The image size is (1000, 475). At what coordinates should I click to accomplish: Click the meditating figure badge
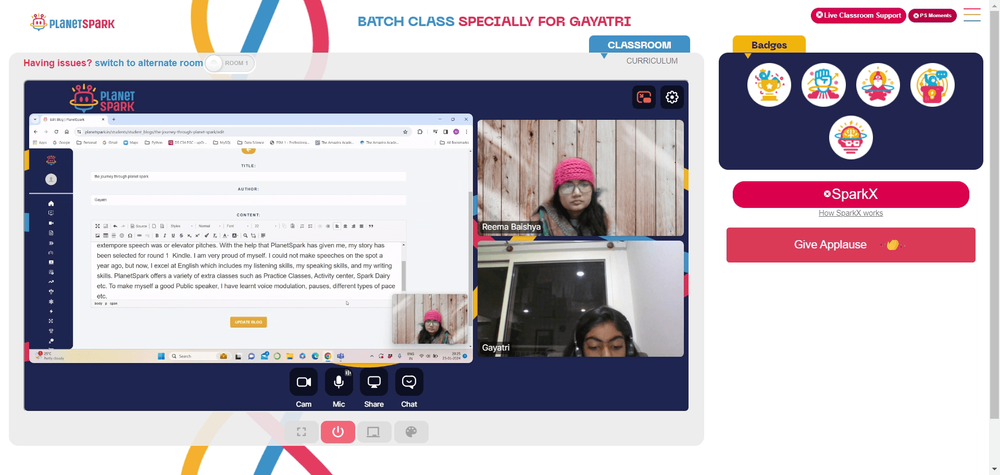[878, 85]
